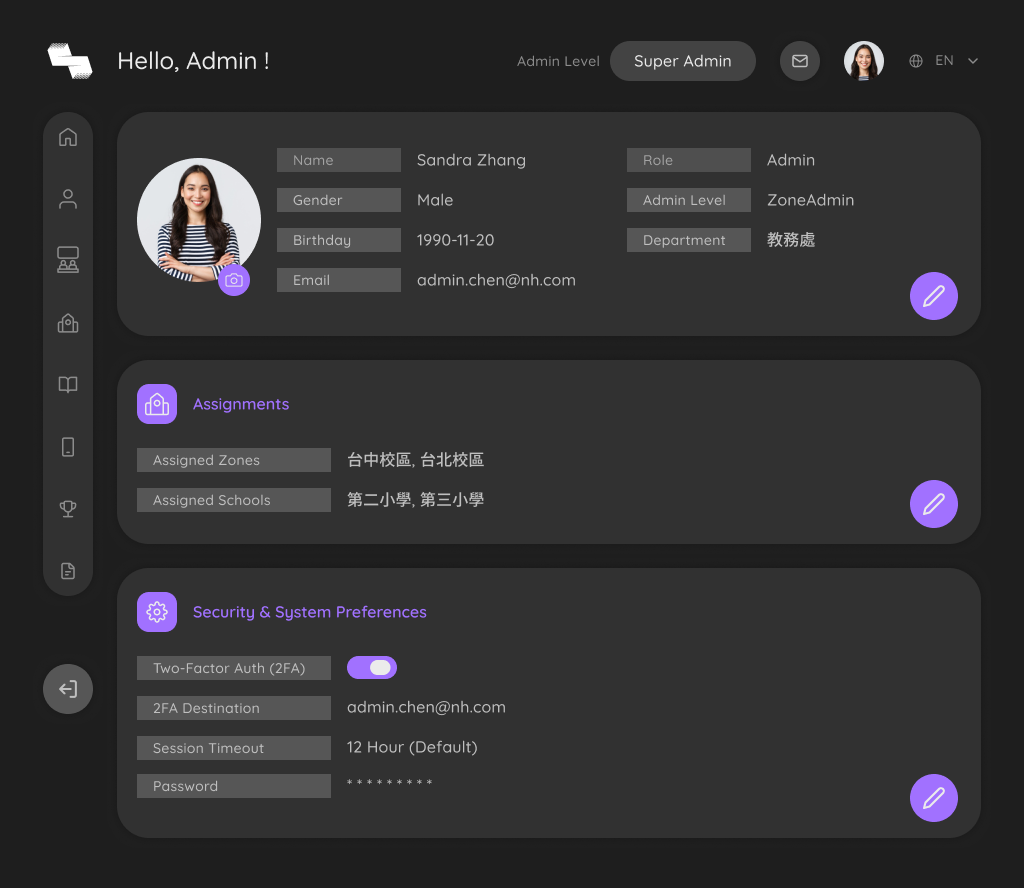Open the Home page from sidebar
Viewport: 1024px width, 888px height.
[68, 137]
